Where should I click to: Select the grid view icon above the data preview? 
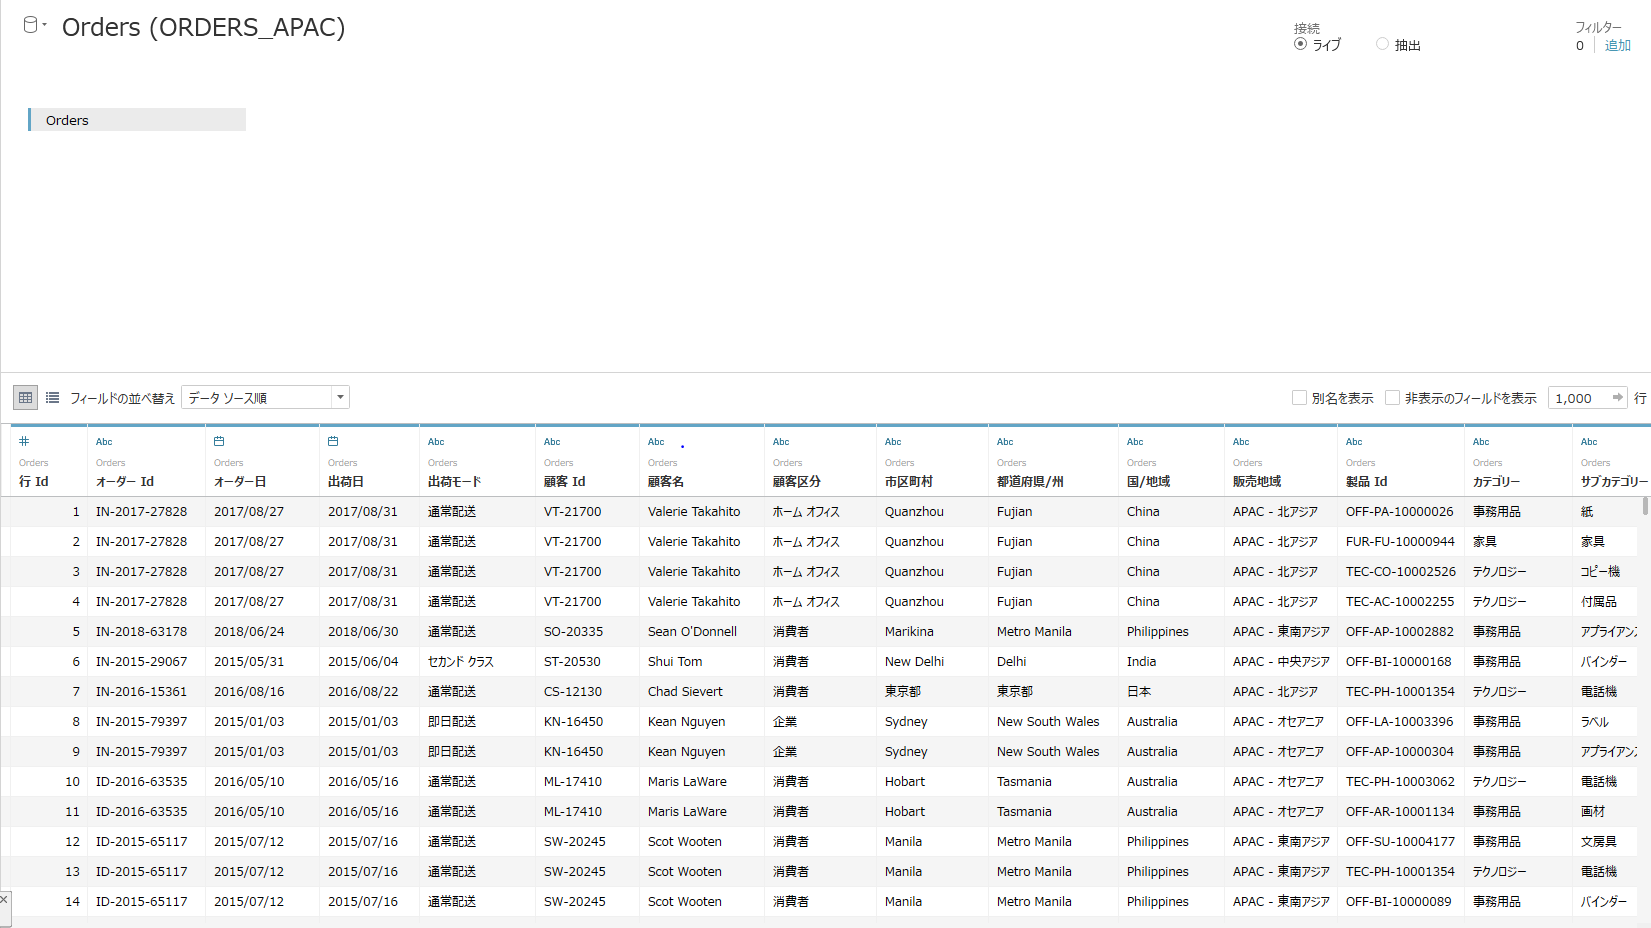tap(25, 397)
